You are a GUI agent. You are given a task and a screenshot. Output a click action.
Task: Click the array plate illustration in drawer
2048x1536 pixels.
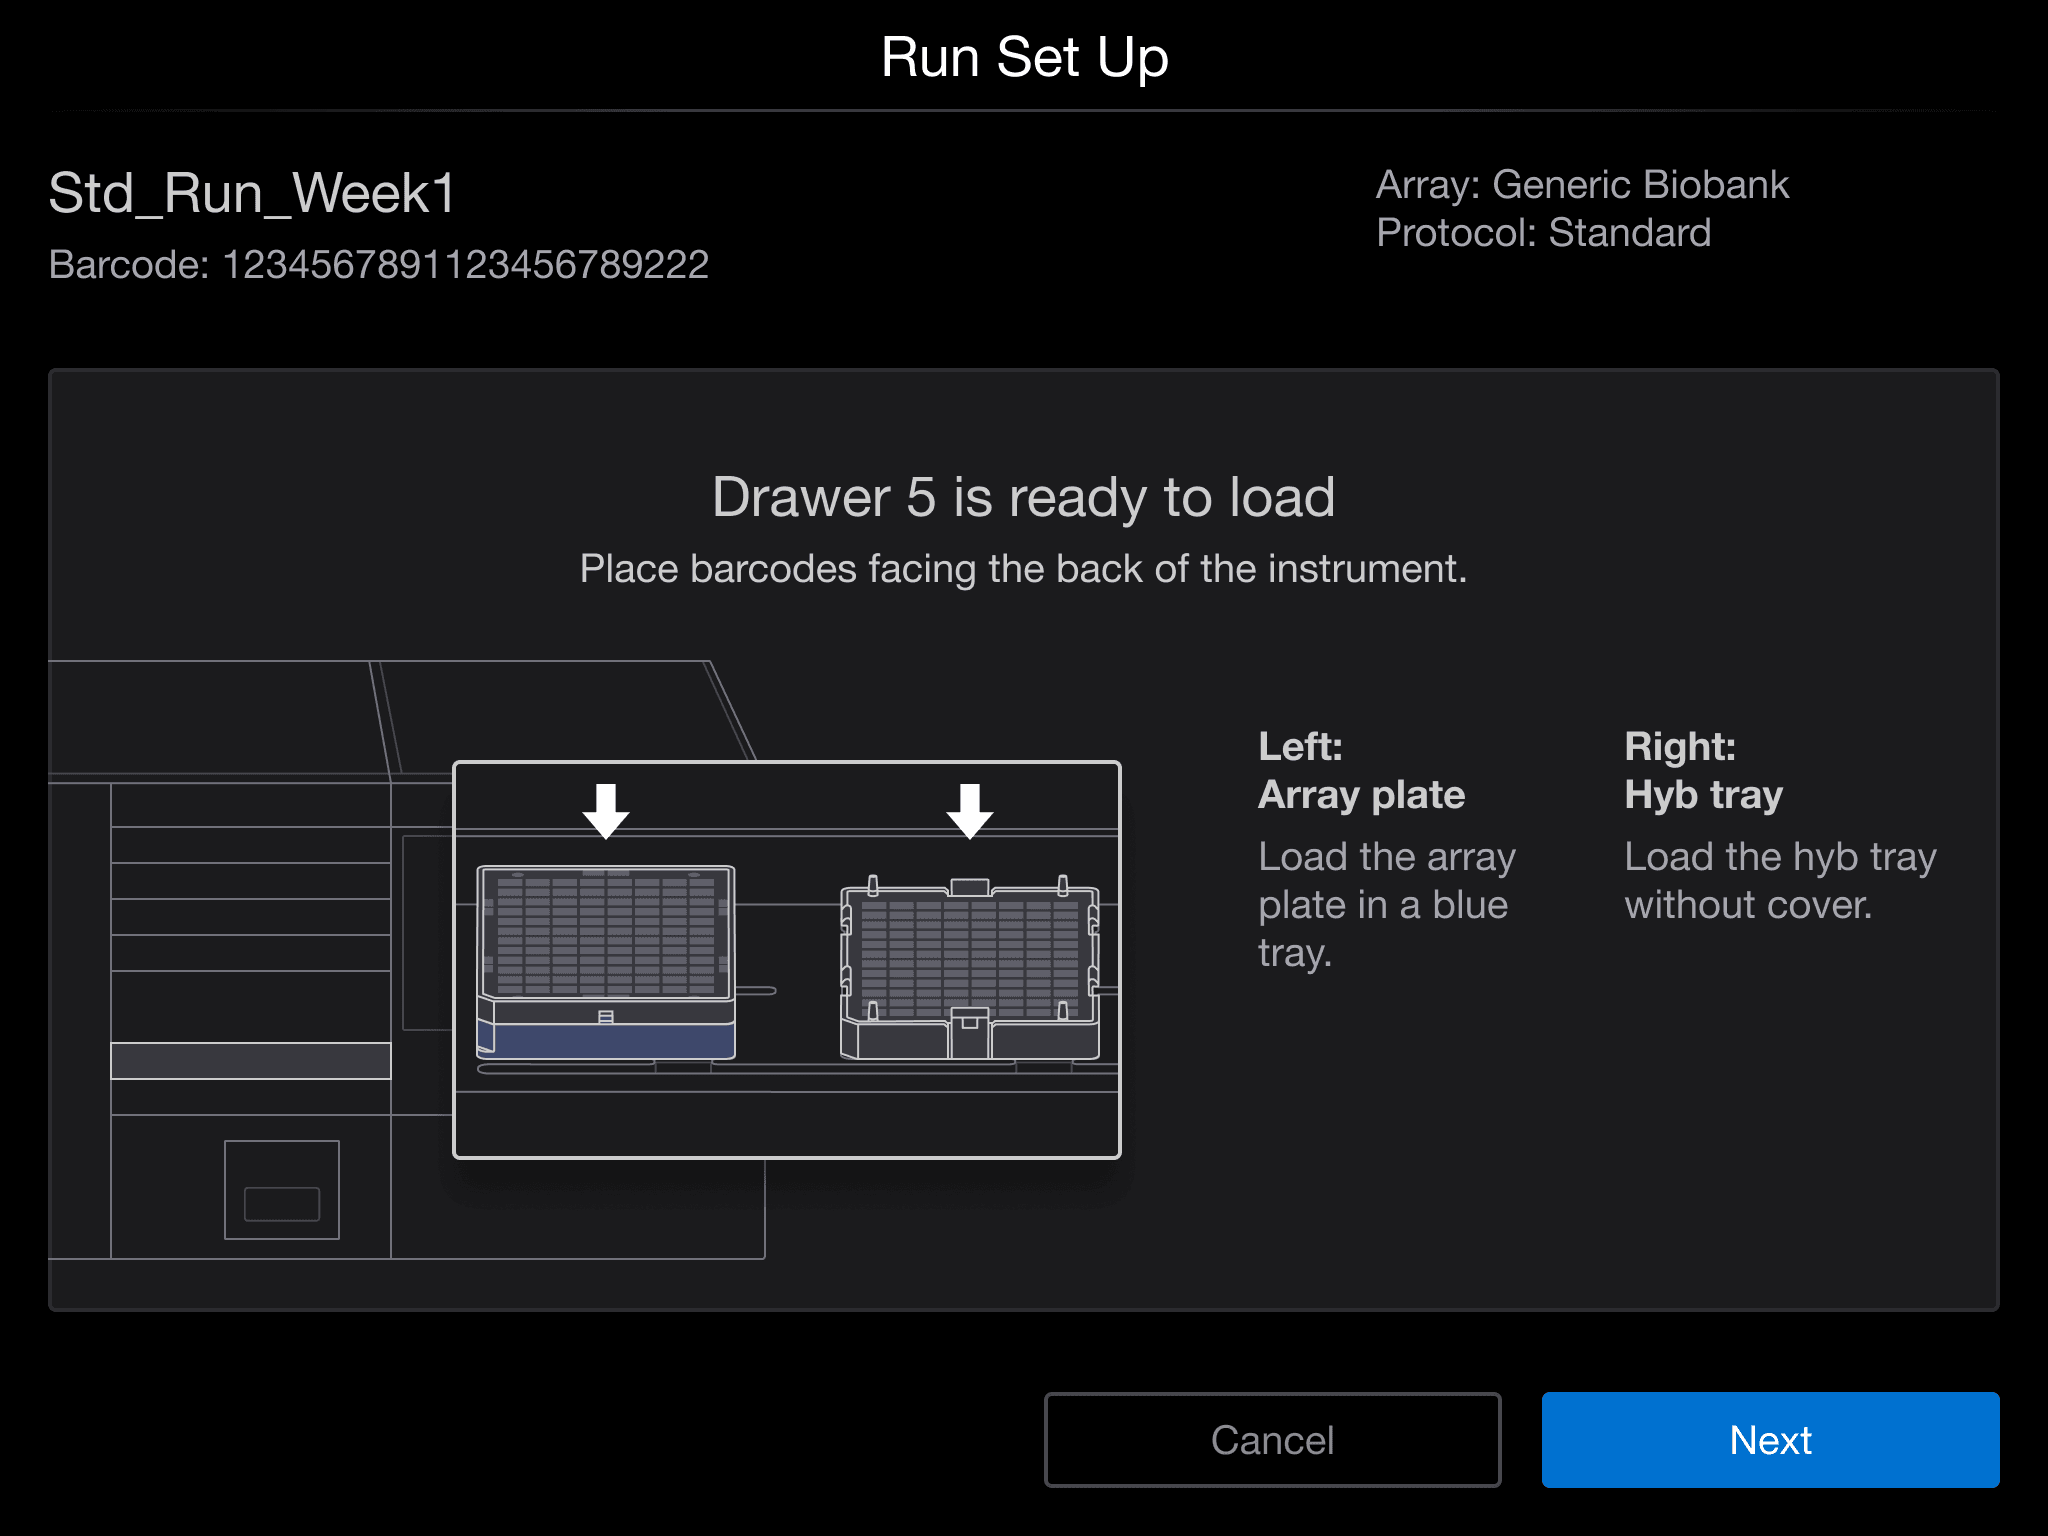[x=606, y=962]
